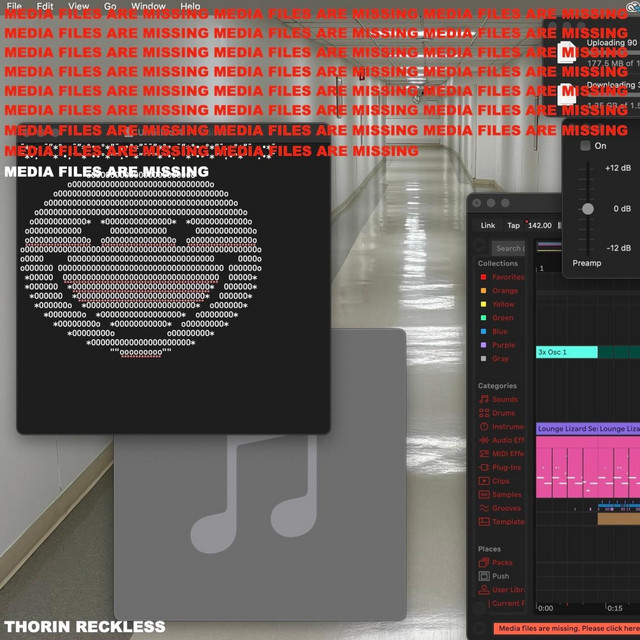
Task: Click the Preamp label
Action: tap(587, 263)
